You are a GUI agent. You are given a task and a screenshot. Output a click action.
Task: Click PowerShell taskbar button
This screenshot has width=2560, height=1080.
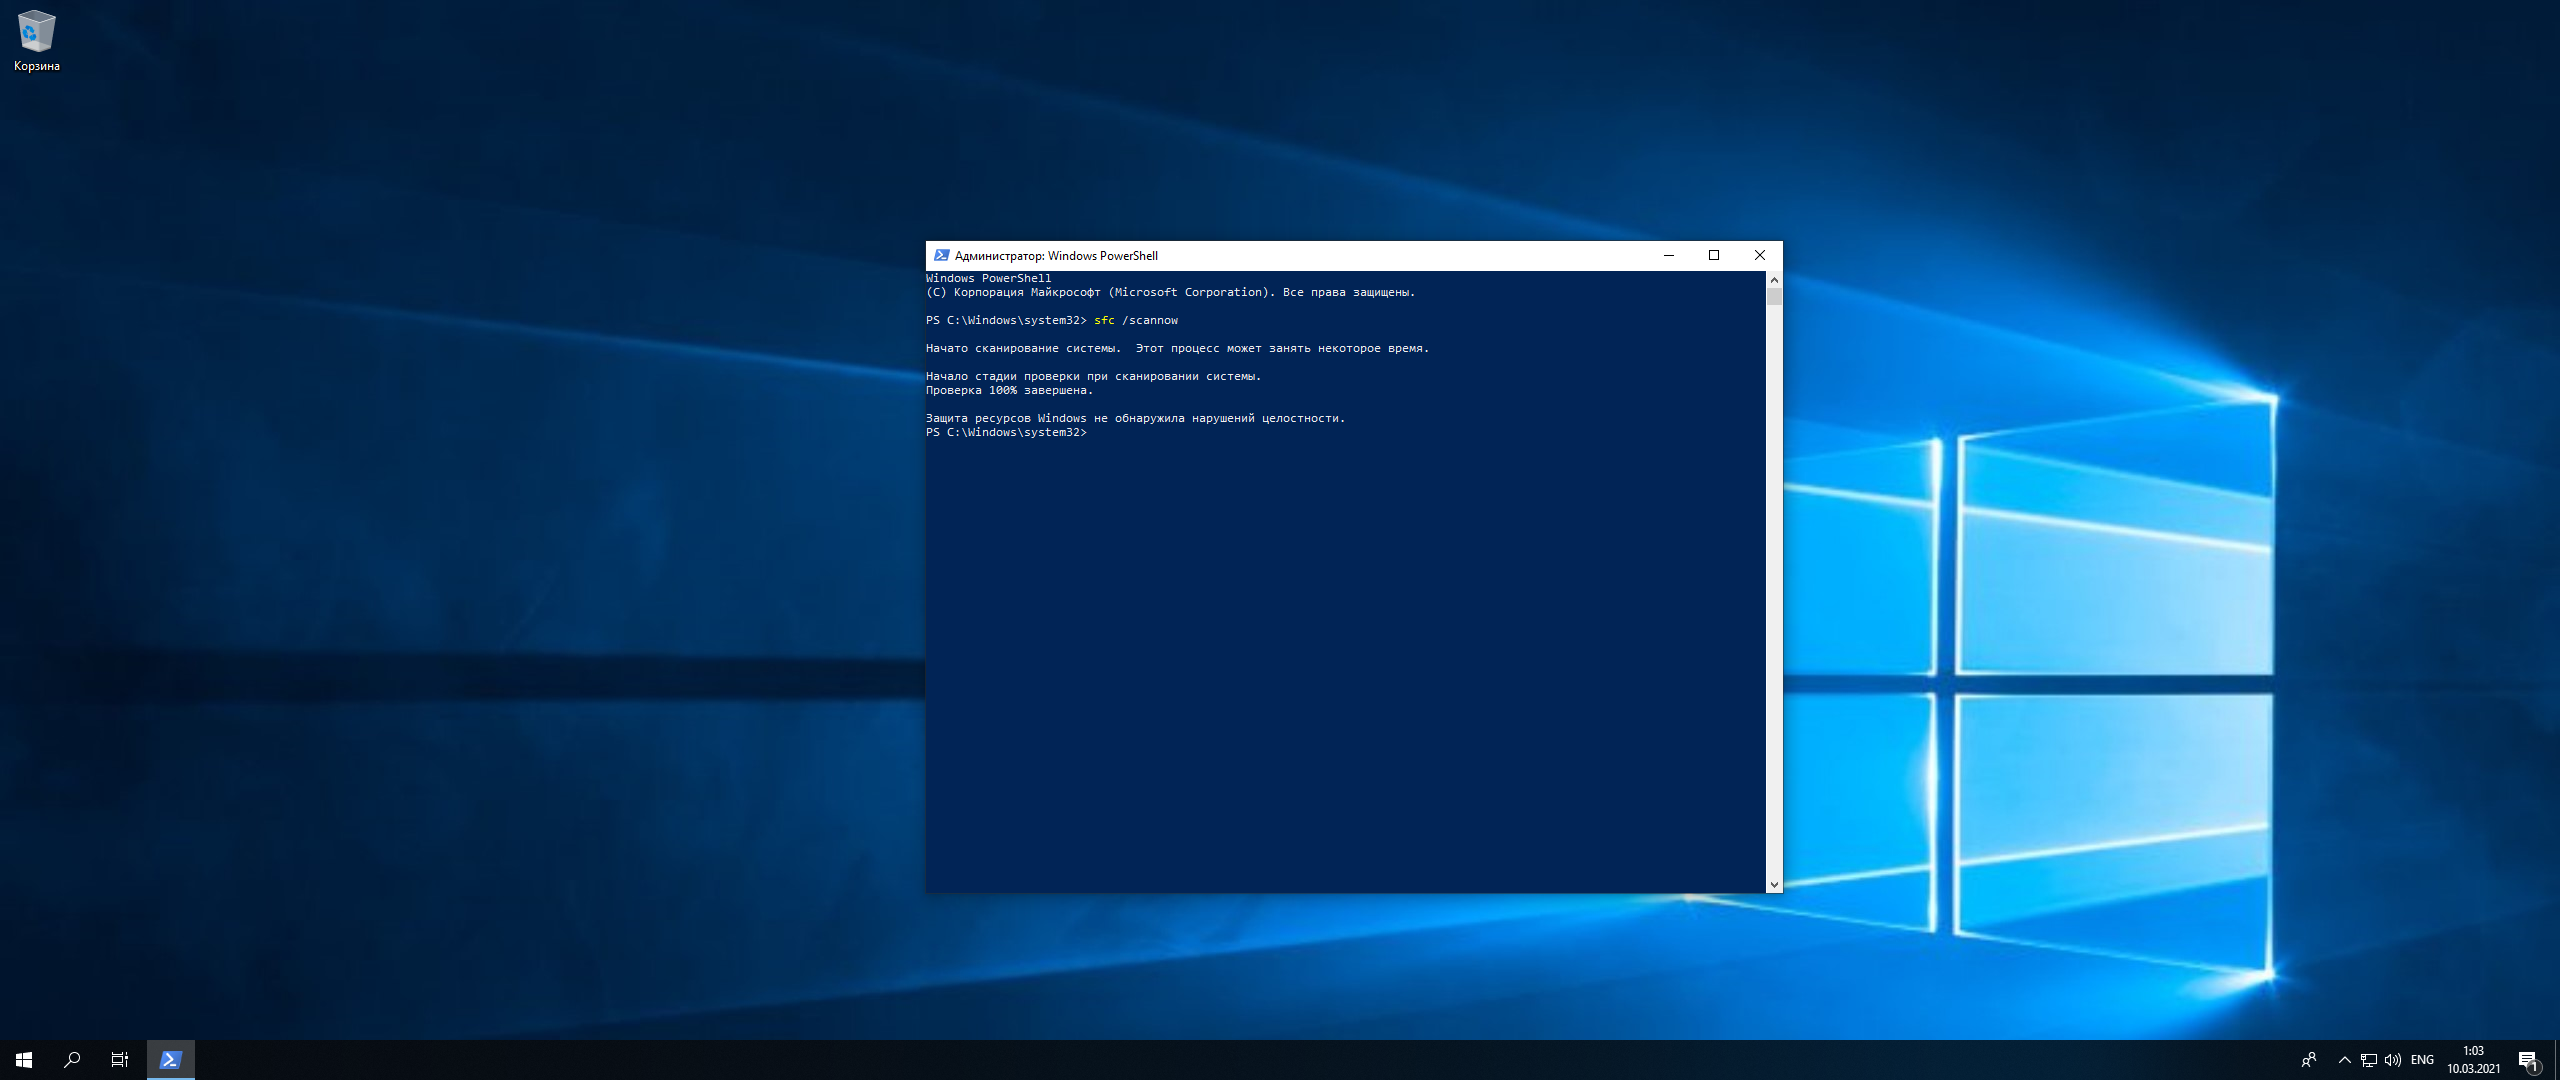point(171,1060)
